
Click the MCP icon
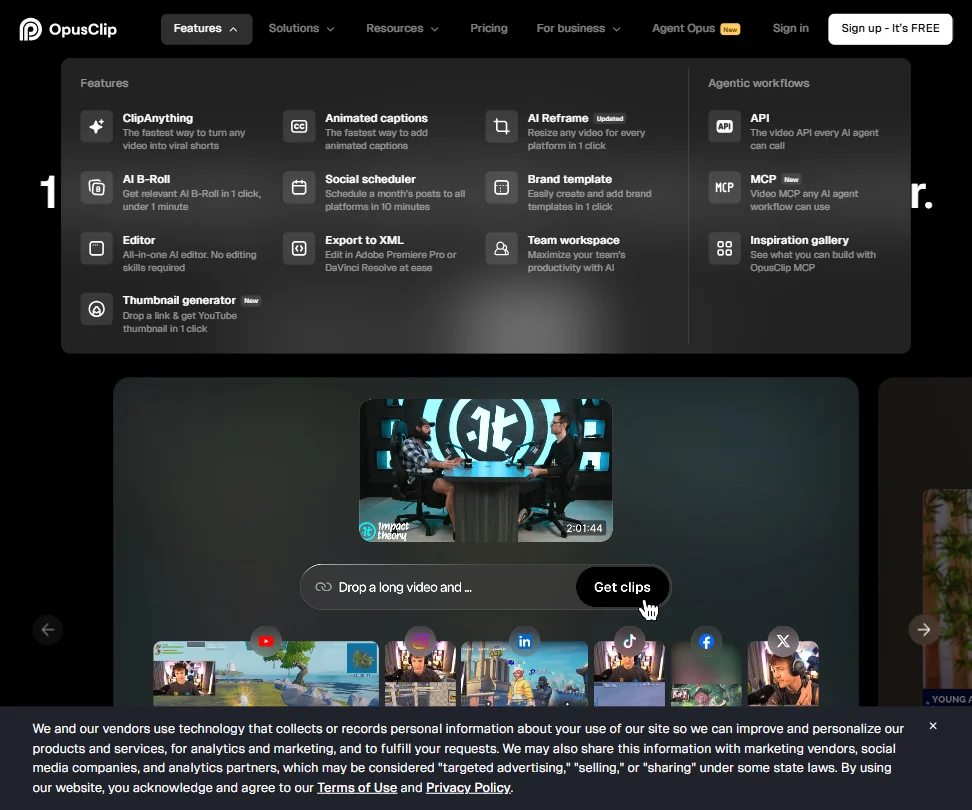pyautogui.click(x=725, y=187)
